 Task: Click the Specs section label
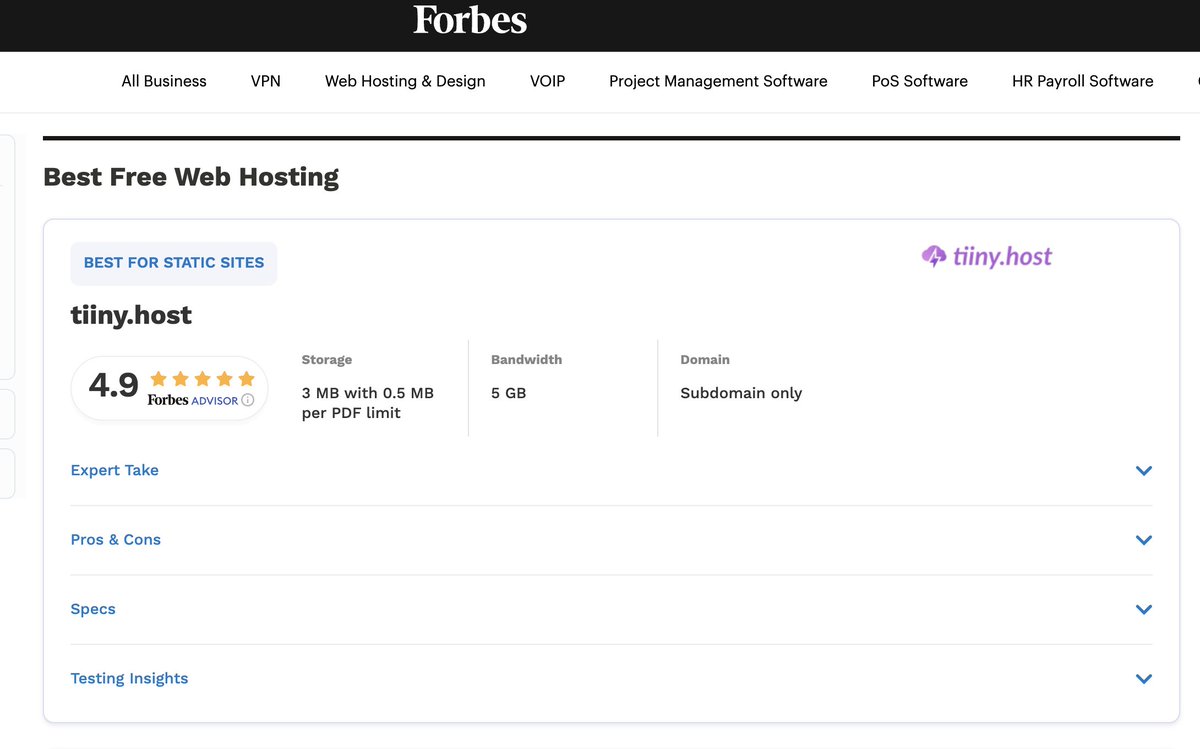pyautogui.click(x=93, y=609)
